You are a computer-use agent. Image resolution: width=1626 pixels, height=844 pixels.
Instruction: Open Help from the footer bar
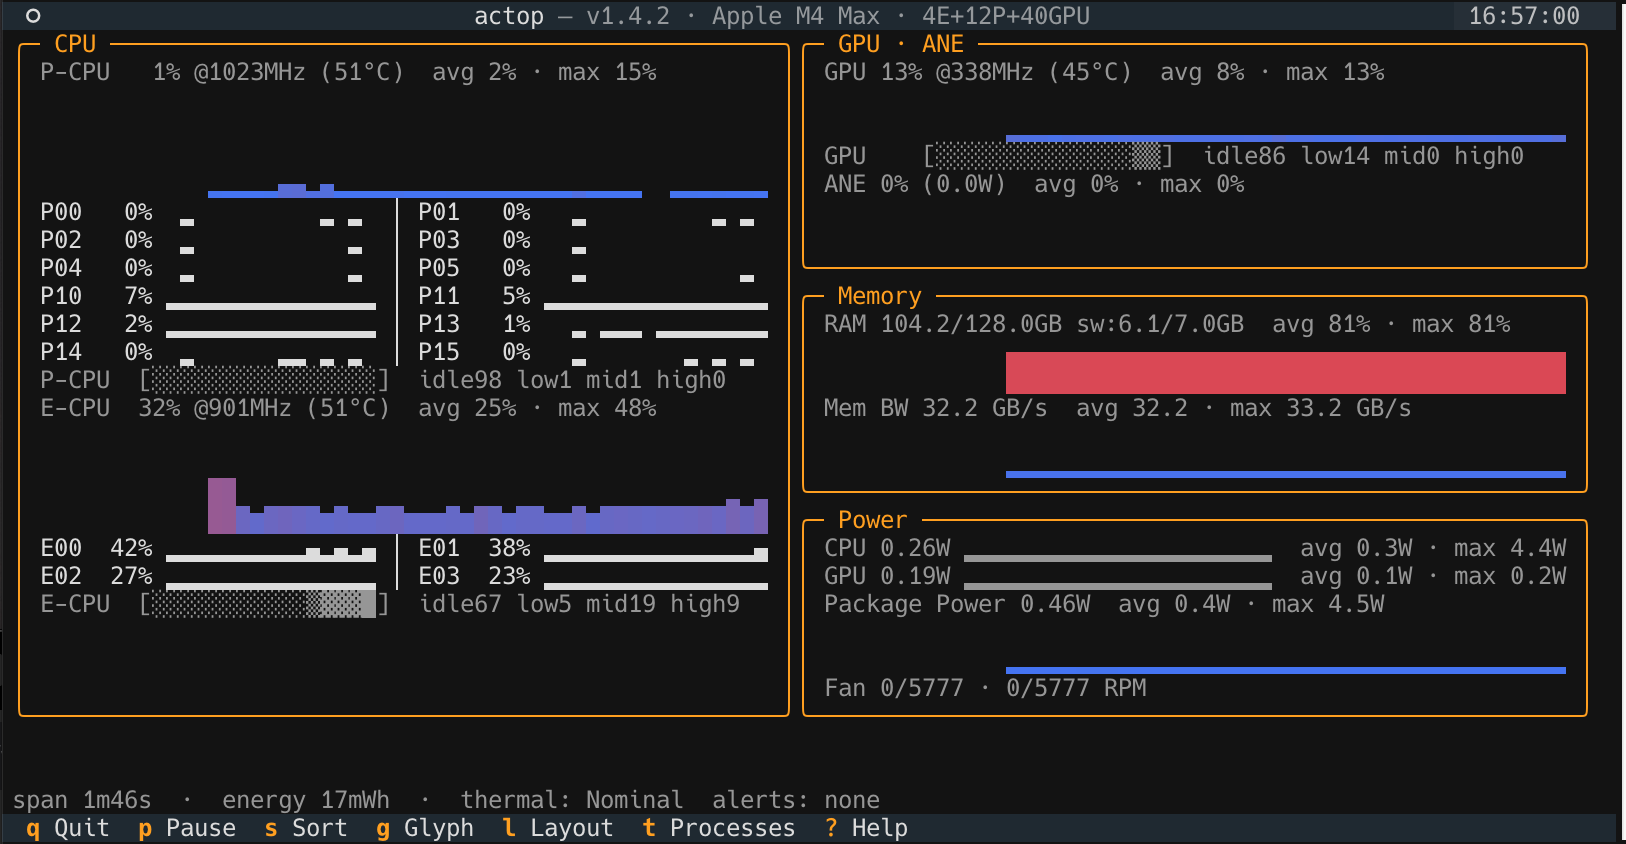point(866,828)
